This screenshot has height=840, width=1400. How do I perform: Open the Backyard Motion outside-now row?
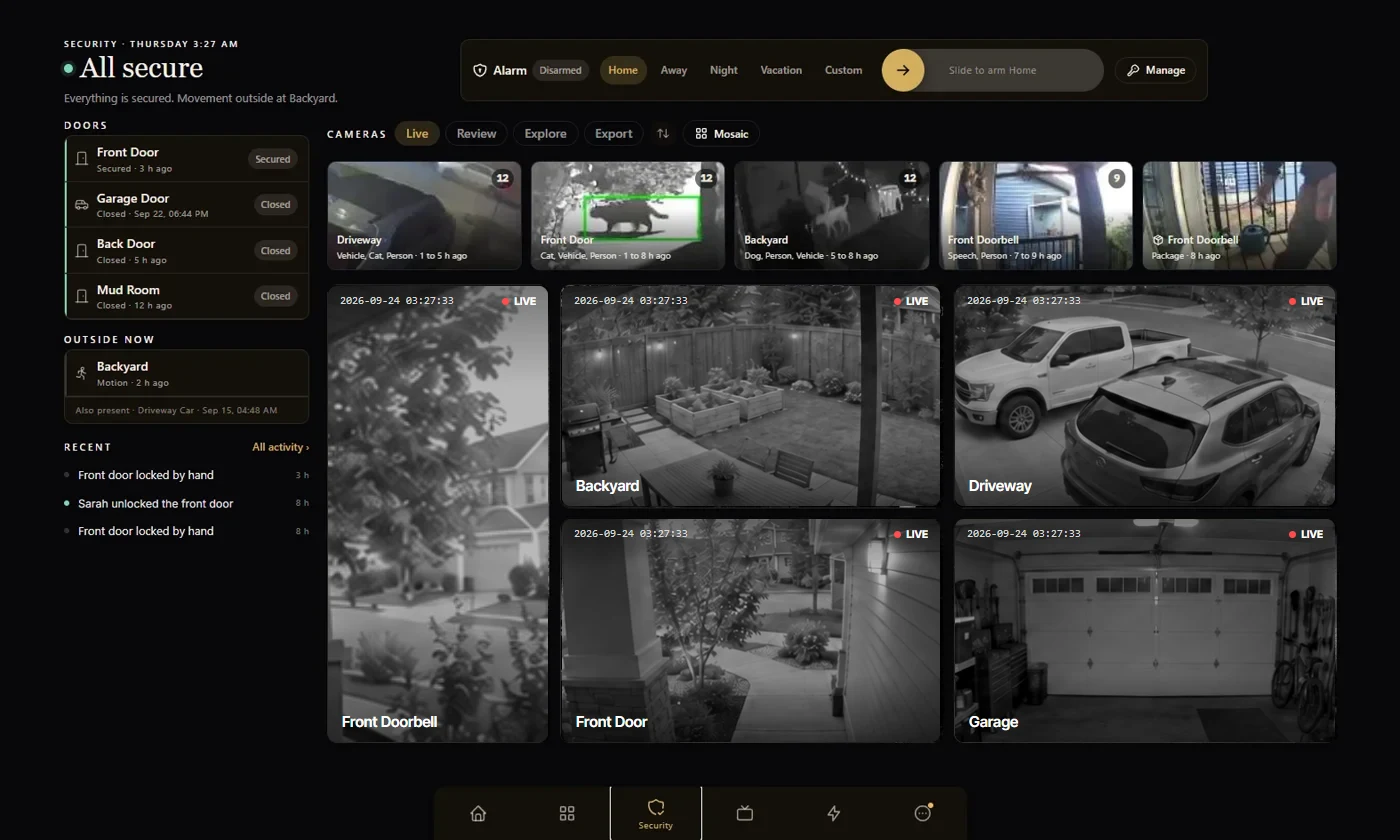click(187, 373)
